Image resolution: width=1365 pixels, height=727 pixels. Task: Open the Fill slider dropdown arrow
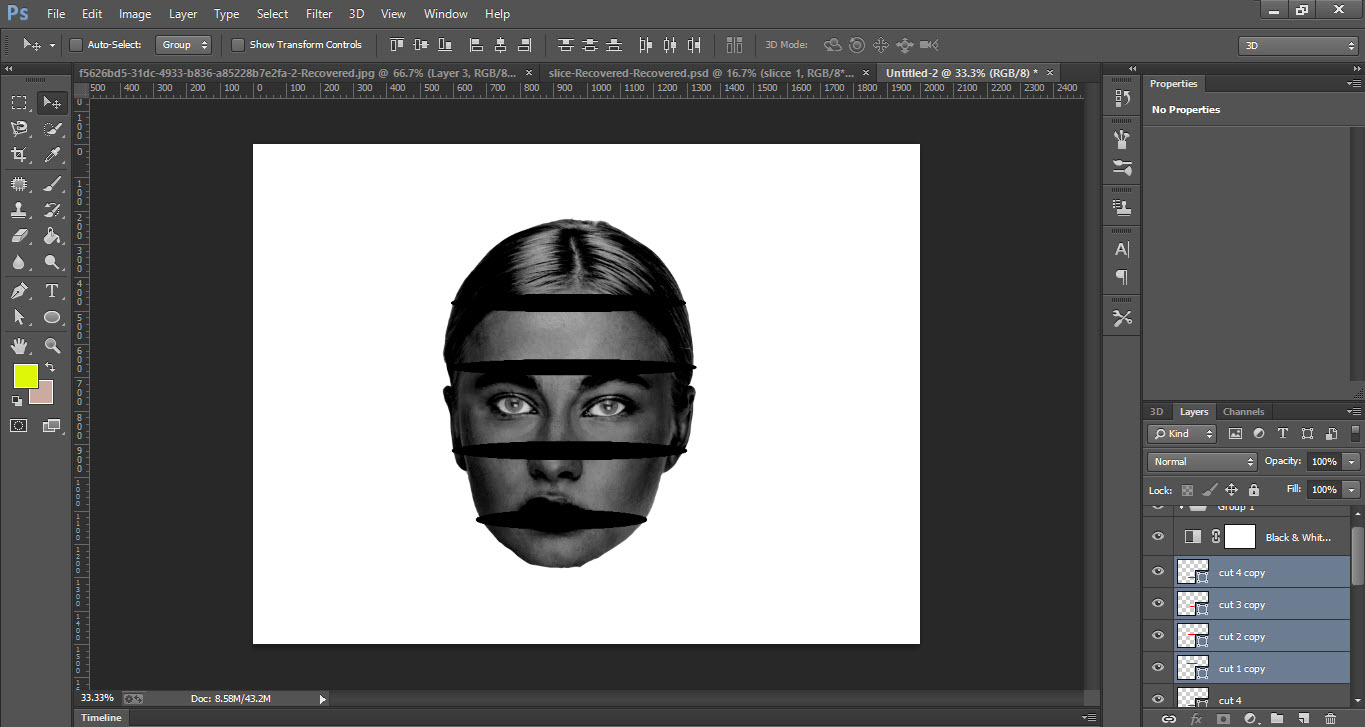(x=1353, y=490)
